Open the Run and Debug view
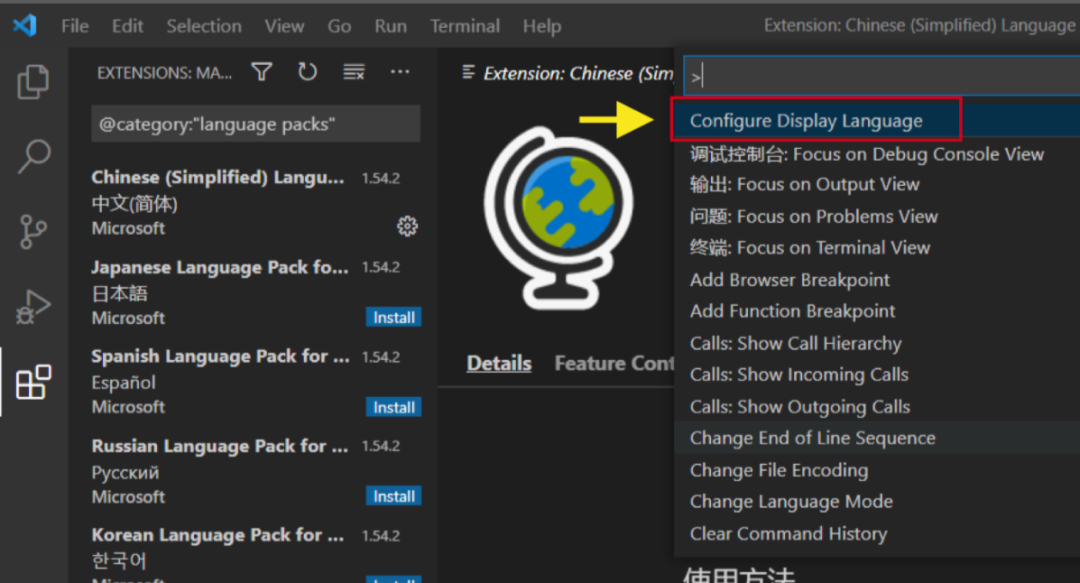 (x=33, y=307)
